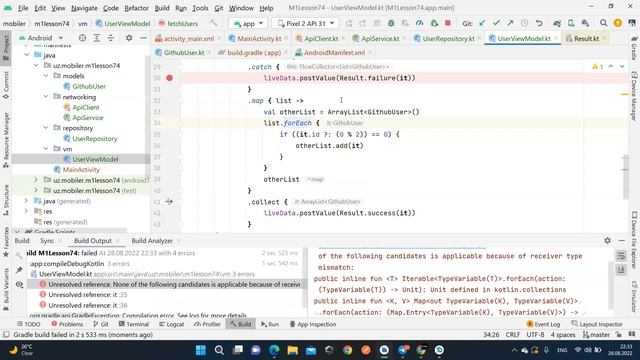Image resolution: width=640 pixels, height=360 pixels.
Task: Open the Event Log button
Action: pos(543,324)
